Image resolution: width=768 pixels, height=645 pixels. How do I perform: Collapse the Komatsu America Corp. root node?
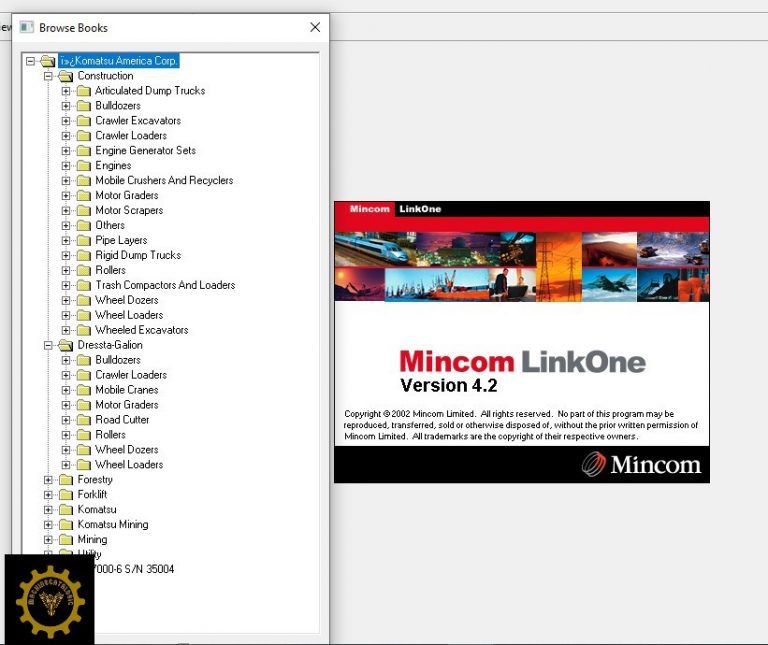pos(30,61)
